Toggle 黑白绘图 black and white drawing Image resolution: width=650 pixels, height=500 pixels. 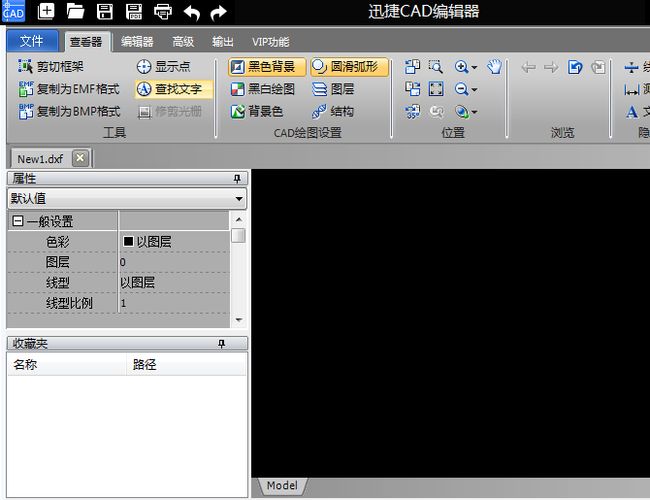pyautogui.click(x=263, y=89)
